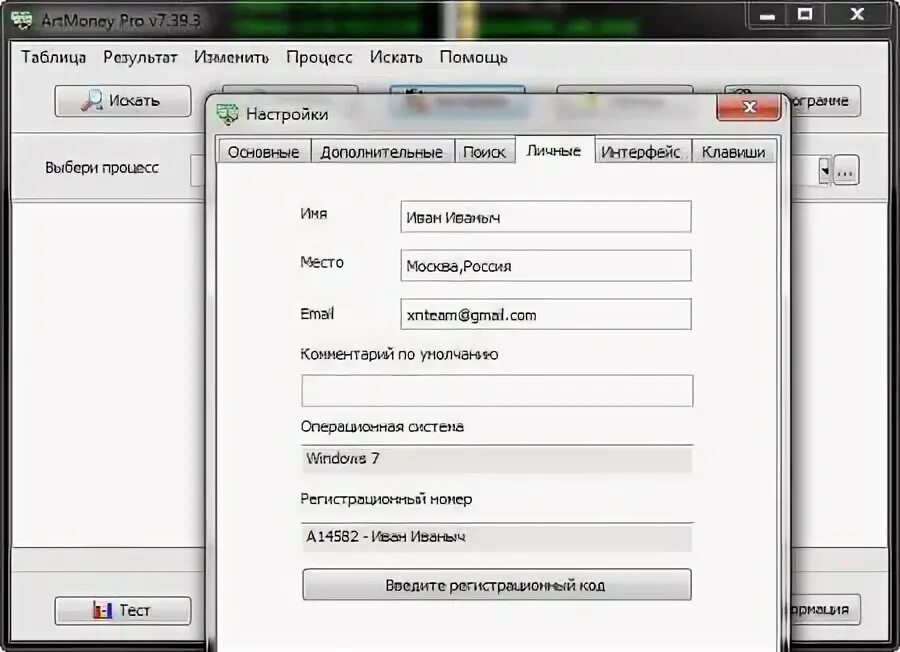Open the Таблица menu
The image size is (900, 652).
coord(53,57)
